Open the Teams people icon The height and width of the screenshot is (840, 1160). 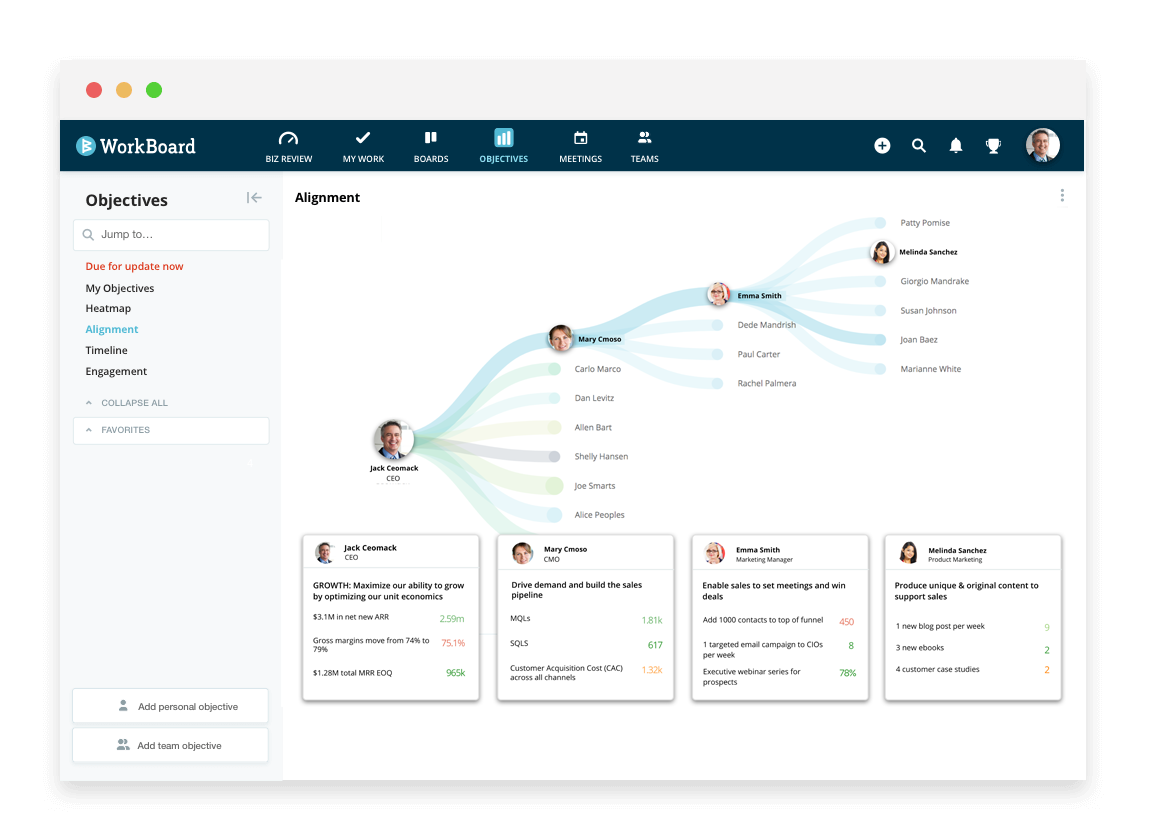pyautogui.click(x=644, y=138)
